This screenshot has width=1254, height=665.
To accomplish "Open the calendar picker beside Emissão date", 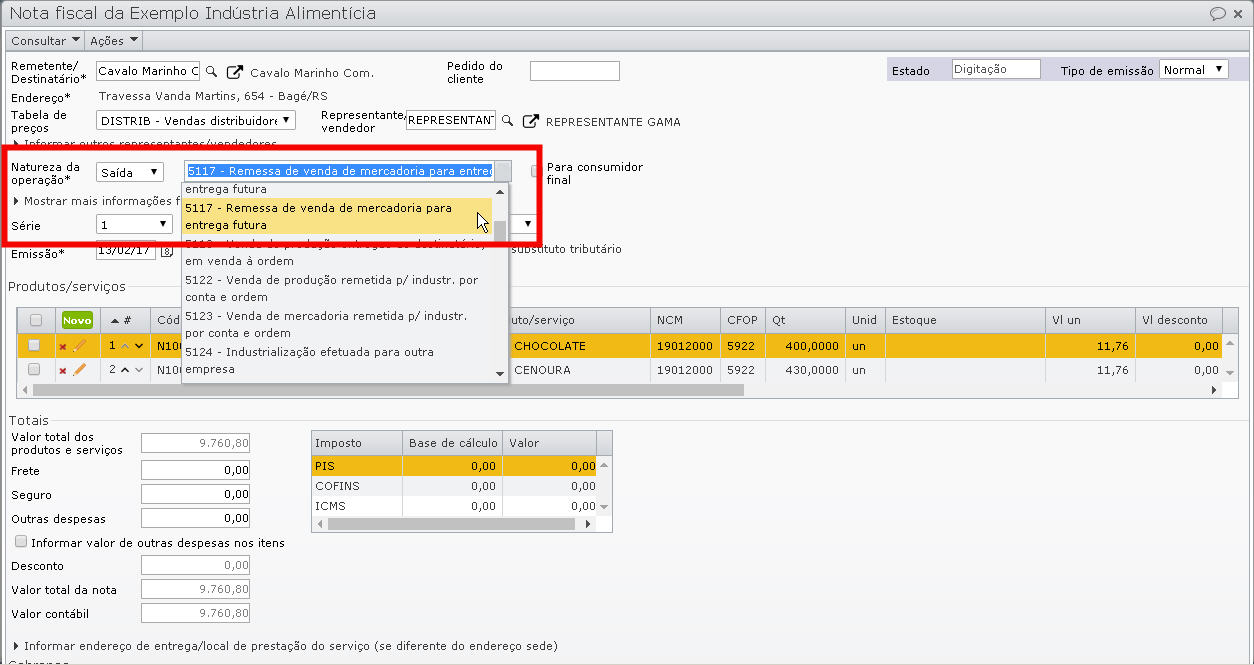I will [x=167, y=250].
